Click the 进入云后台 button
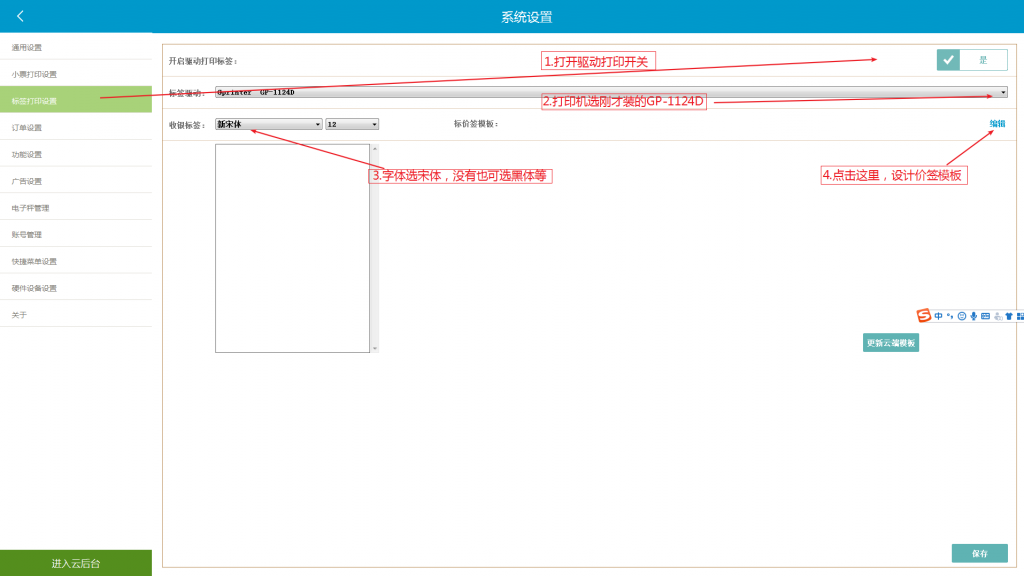Screen dimensions: 1024x576 [76, 563]
